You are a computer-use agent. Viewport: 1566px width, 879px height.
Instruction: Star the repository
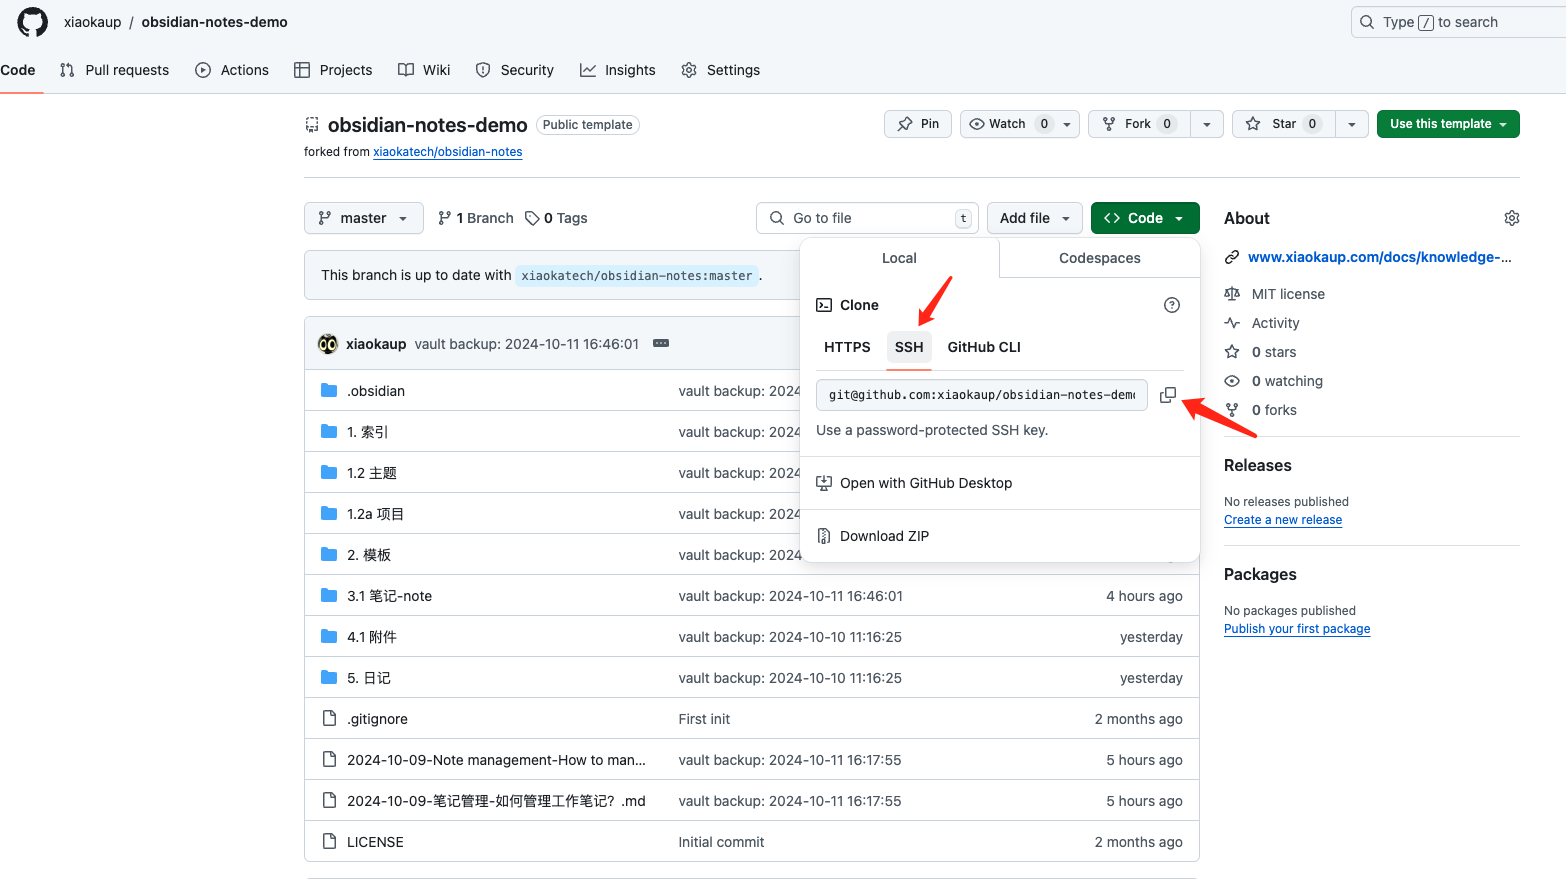click(1284, 124)
